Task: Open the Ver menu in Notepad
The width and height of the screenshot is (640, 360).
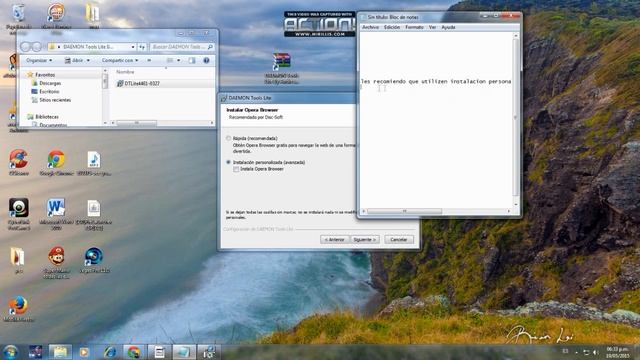Action: tap(432, 27)
